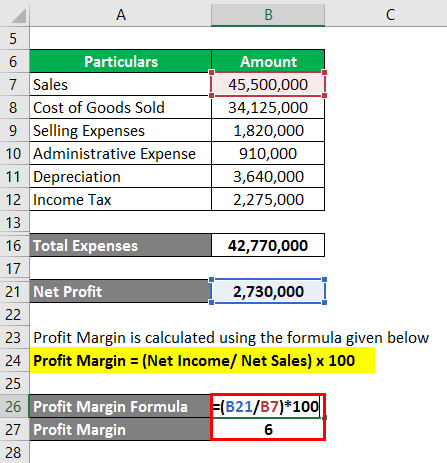Viewport: 447px width, 463px height.
Task: Select row 25 header
Action: pyautogui.click(x=14, y=383)
